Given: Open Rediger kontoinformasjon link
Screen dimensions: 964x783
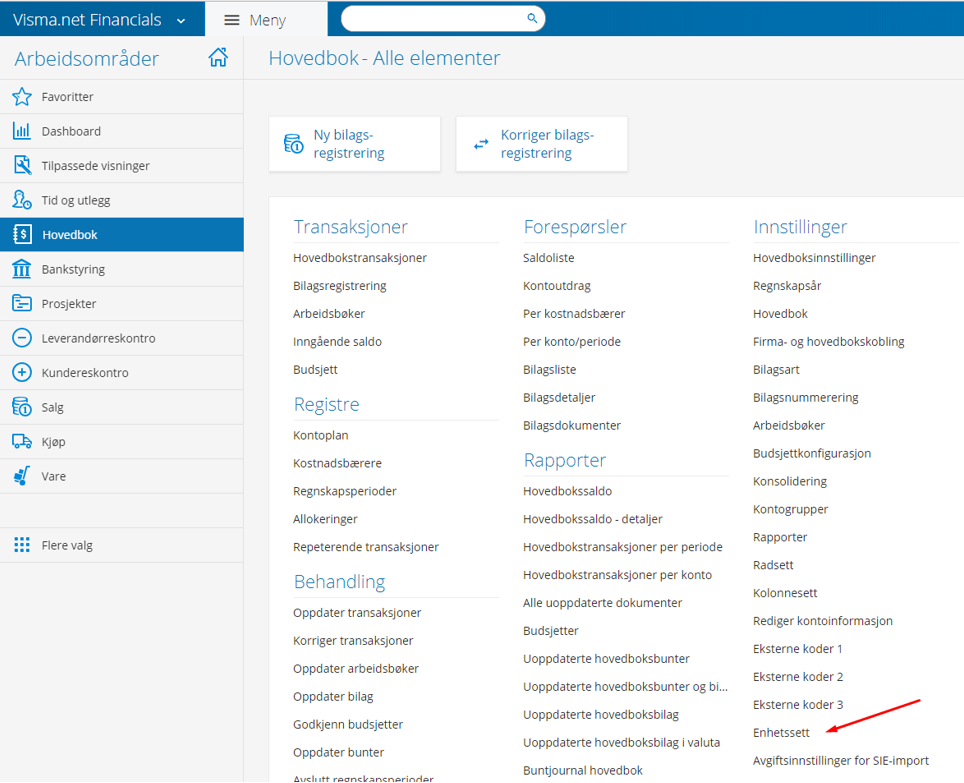Looking at the screenshot, I should 823,621.
